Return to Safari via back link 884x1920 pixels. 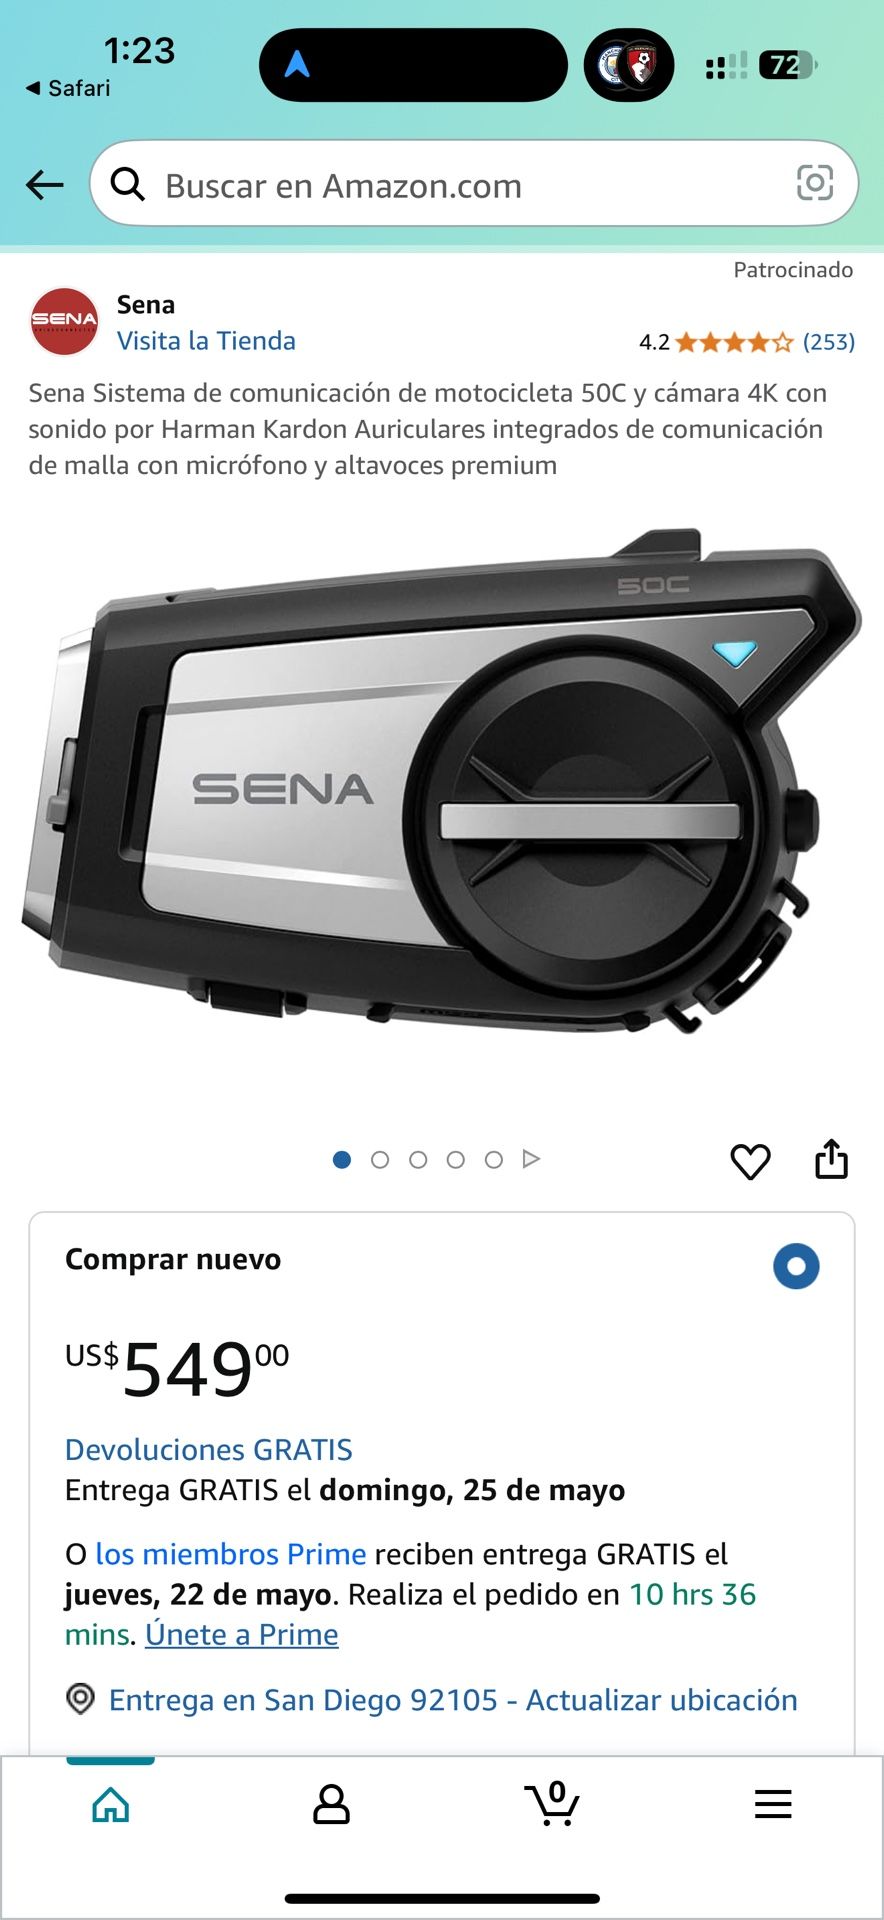(x=68, y=88)
